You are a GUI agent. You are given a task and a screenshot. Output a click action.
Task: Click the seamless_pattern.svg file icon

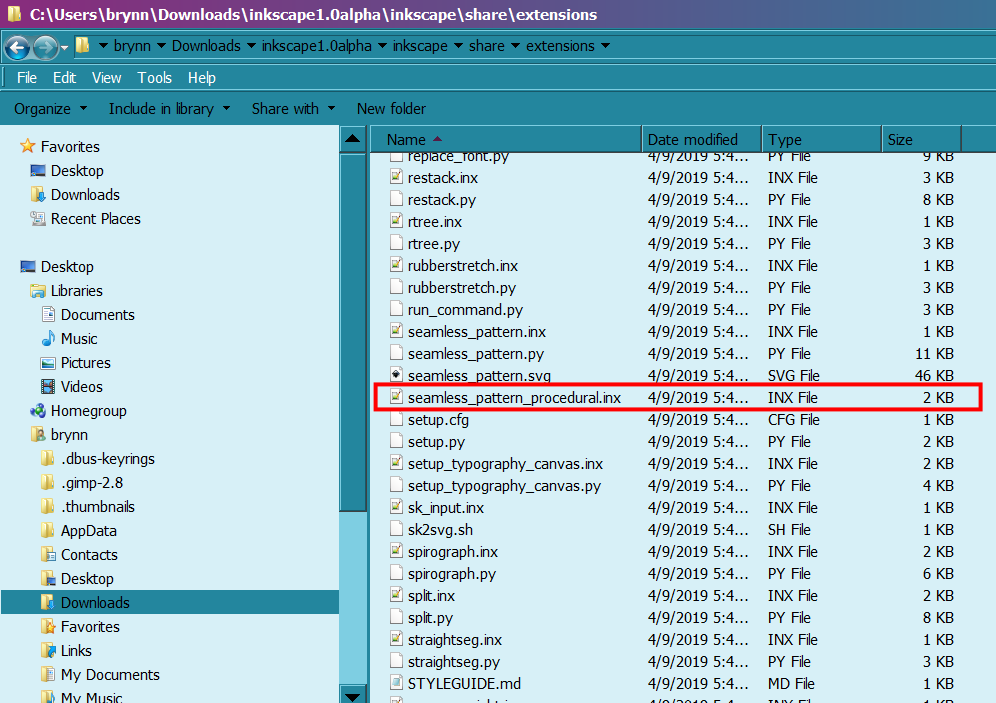click(x=396, y=376)
